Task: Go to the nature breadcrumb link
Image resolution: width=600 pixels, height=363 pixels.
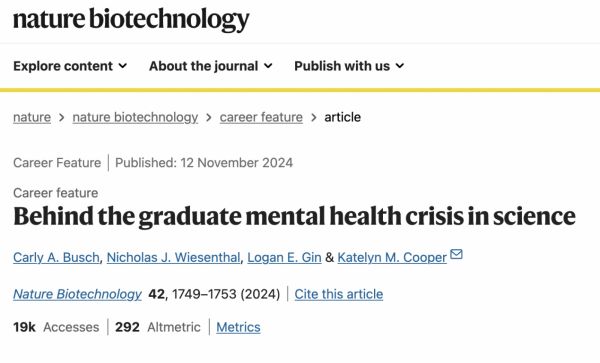Action: [x=32, y=117]
